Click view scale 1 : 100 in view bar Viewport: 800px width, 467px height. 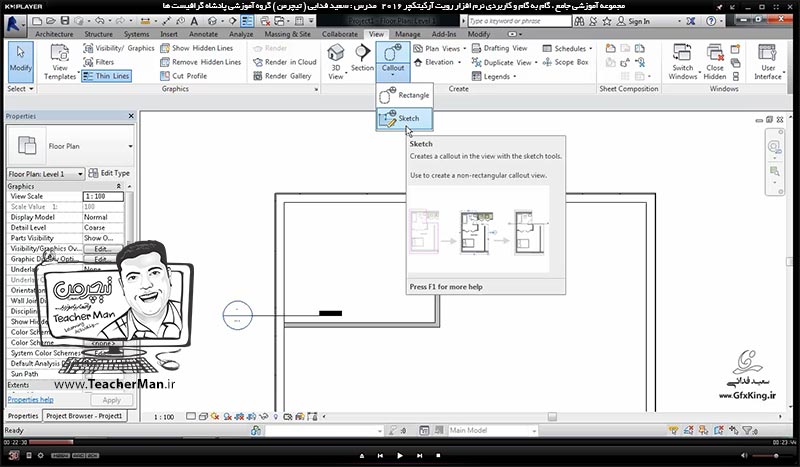coord(164,417)
